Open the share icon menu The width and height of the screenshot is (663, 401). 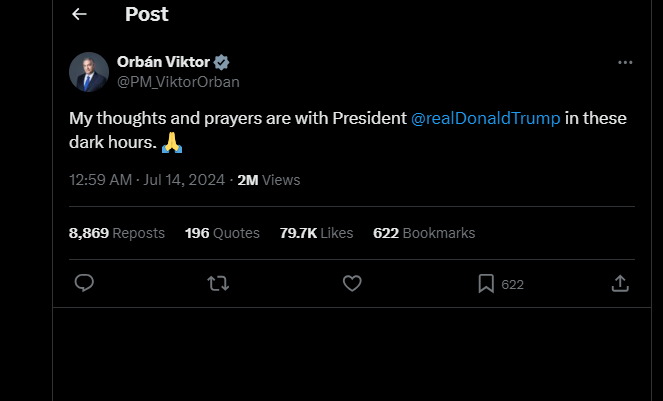click(x=620, y=284)
